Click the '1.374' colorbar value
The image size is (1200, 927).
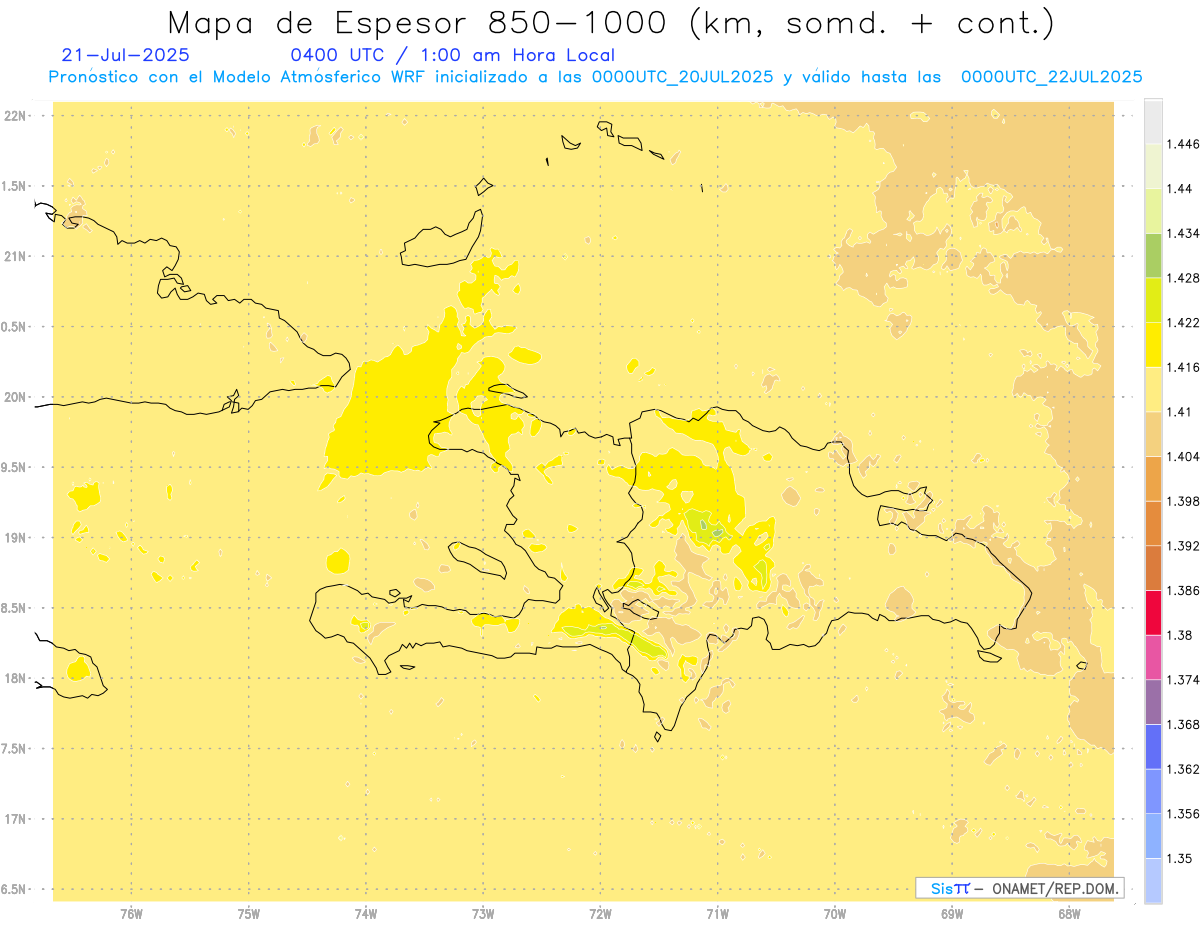(1182, 680)
